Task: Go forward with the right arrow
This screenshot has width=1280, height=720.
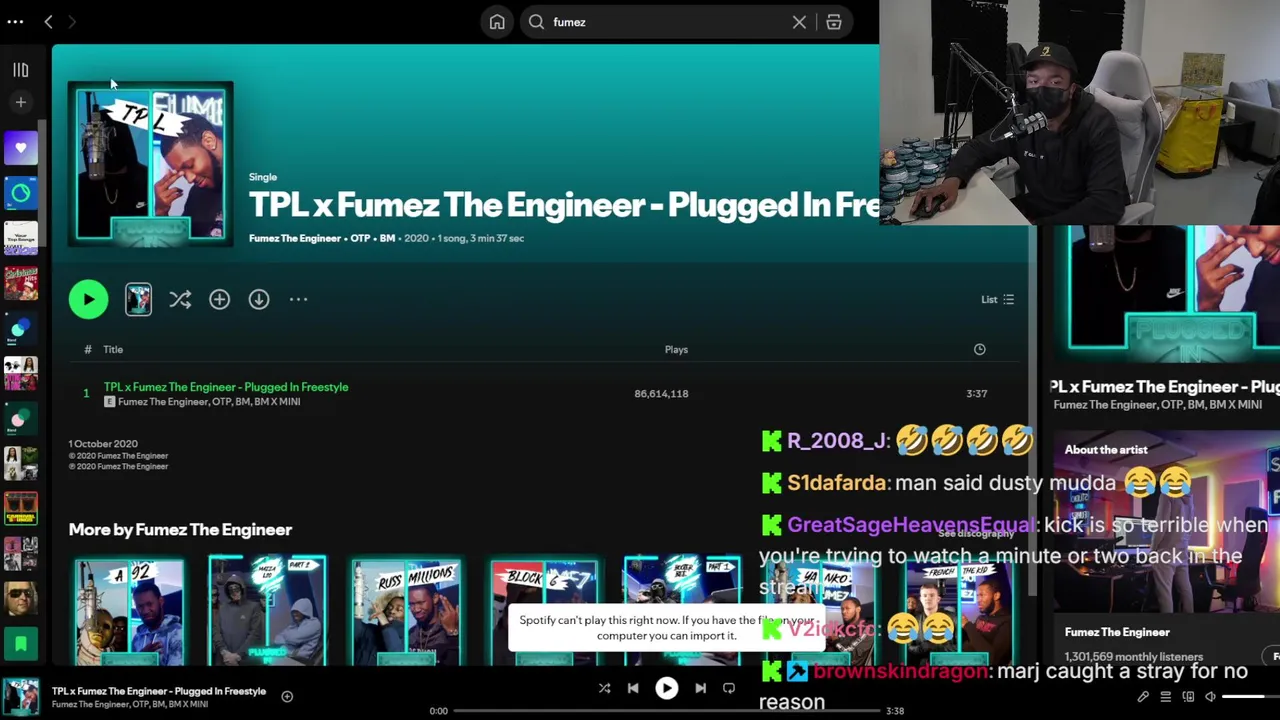Action: (72, 22)
